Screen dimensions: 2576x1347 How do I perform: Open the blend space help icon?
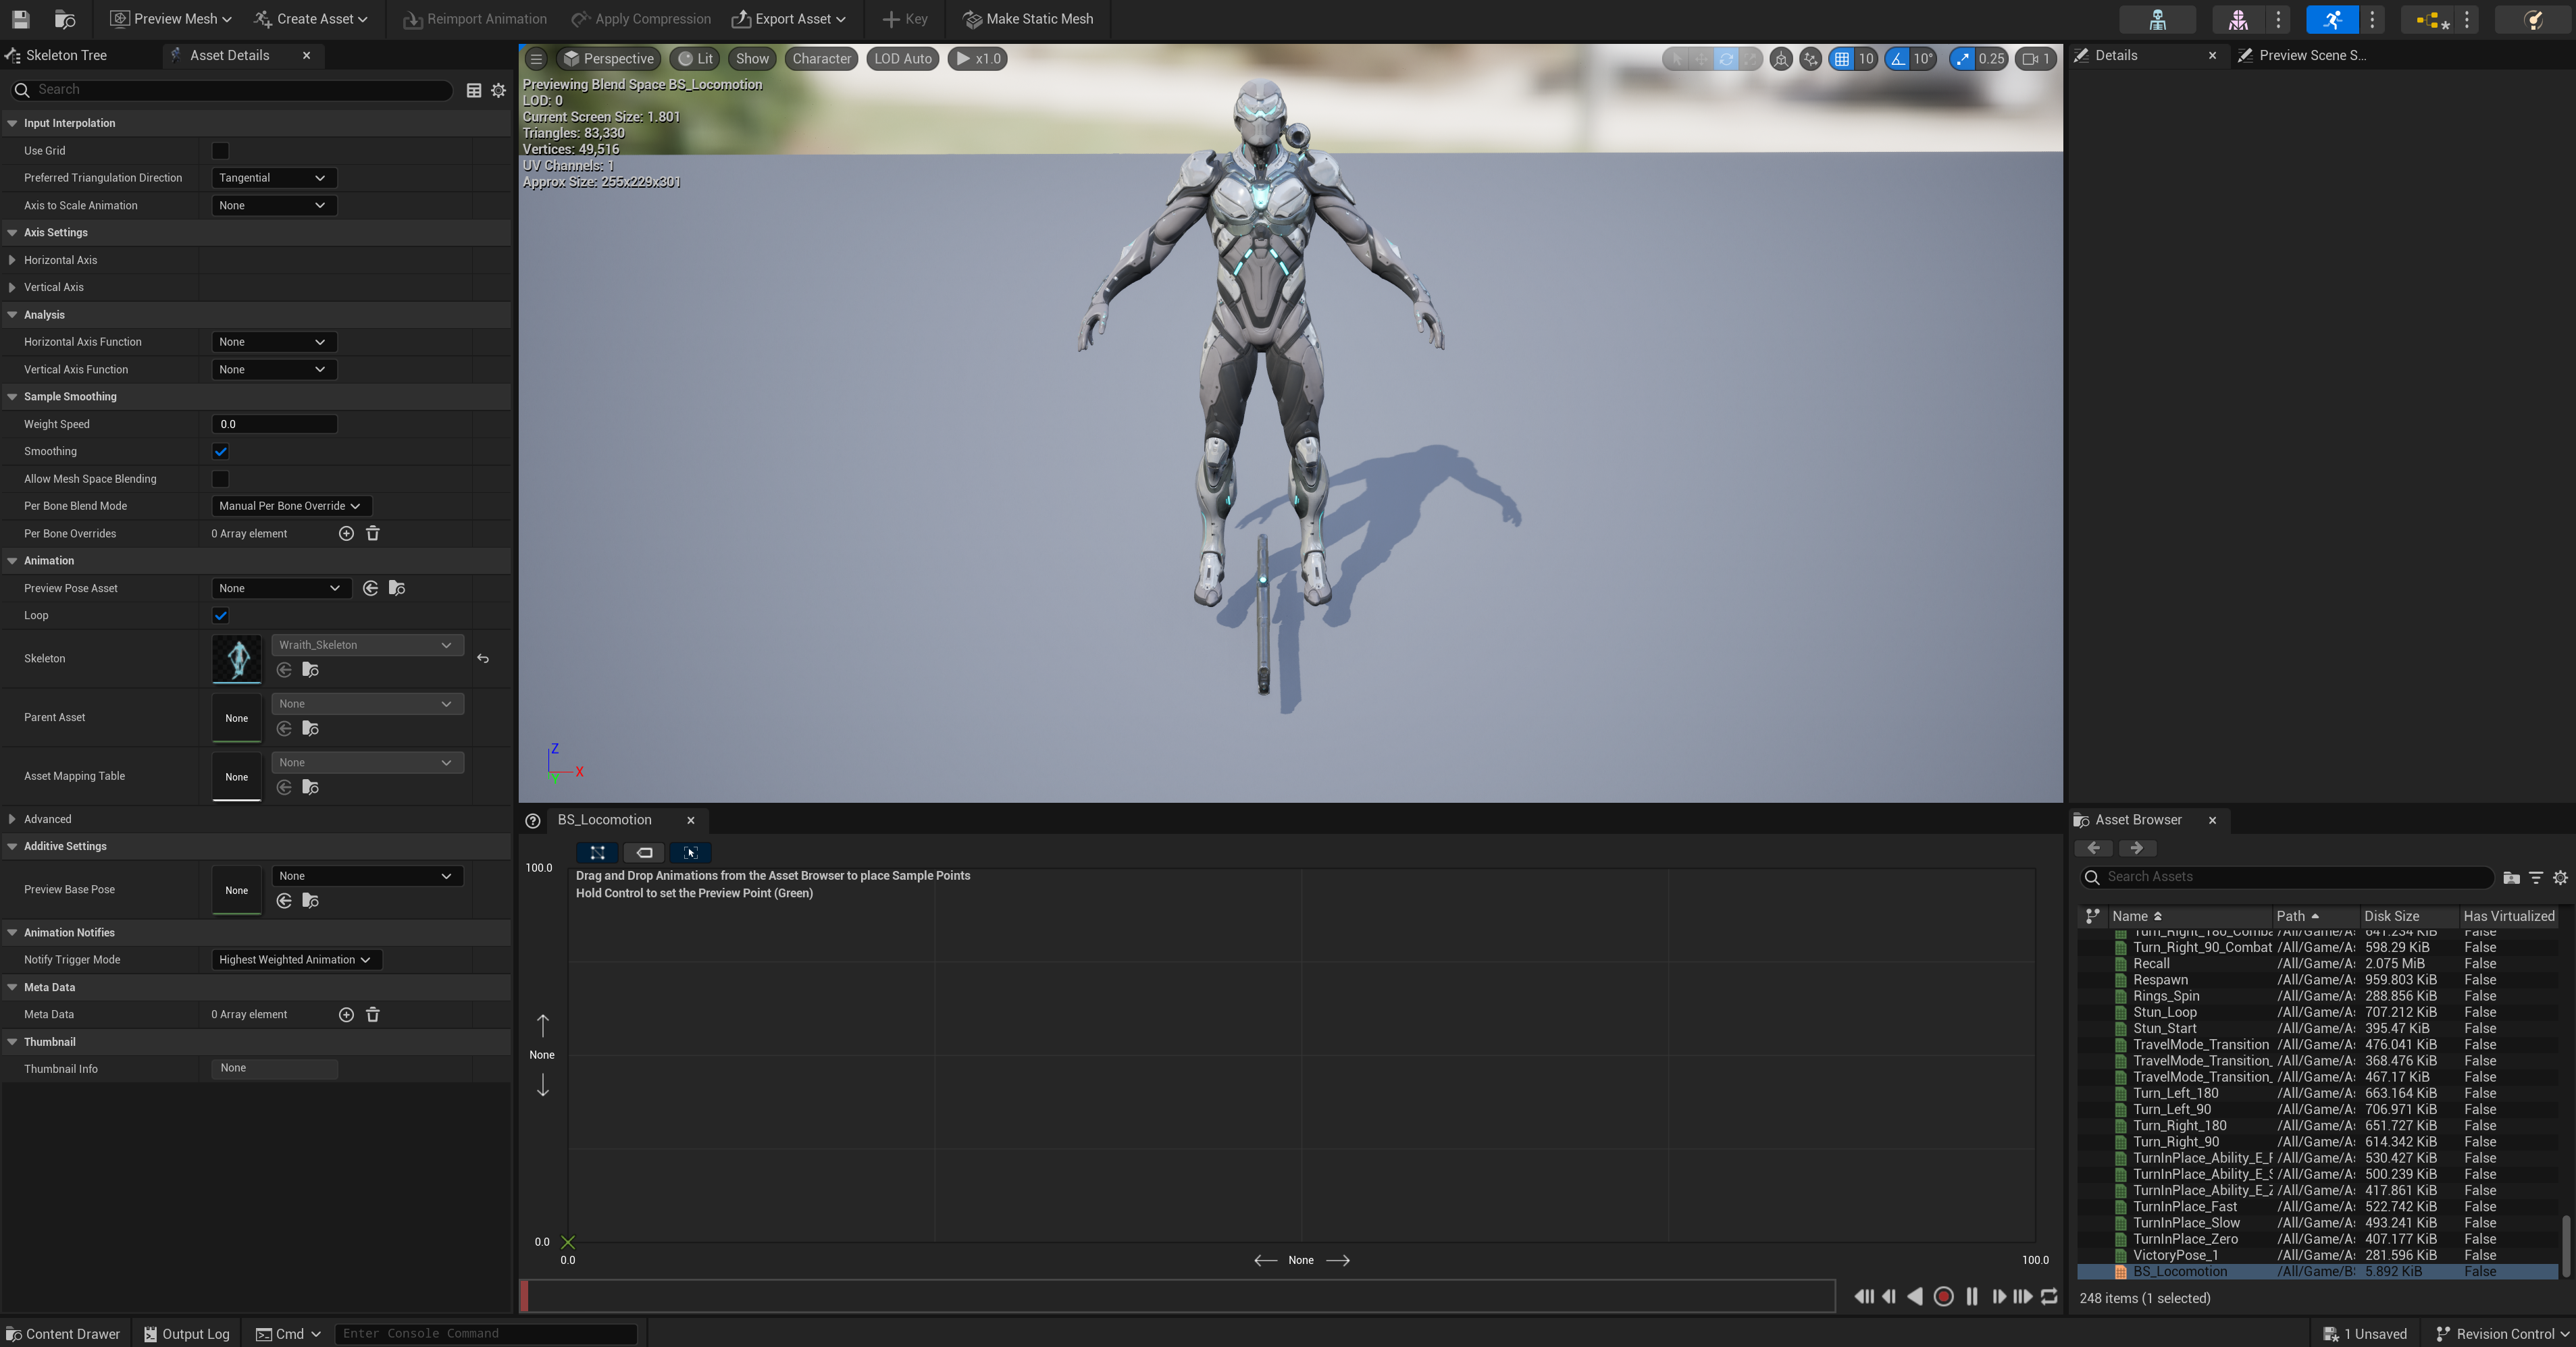(x=533, y=821)
